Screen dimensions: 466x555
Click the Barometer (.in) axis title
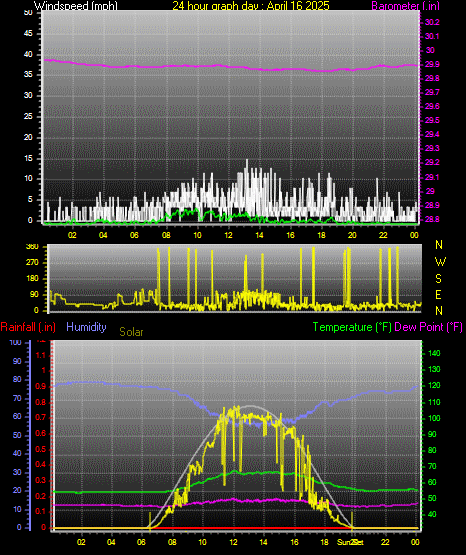coord(405,5)
